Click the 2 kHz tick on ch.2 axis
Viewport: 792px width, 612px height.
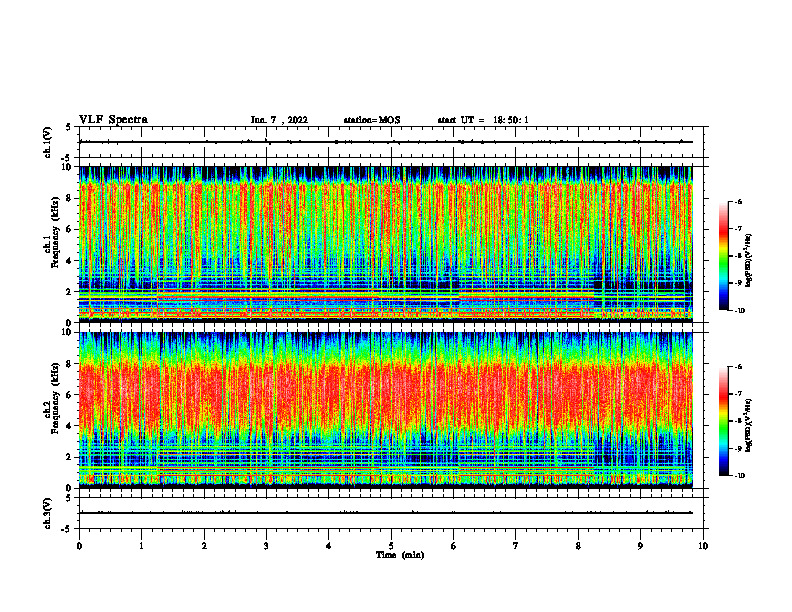point(70,457)
